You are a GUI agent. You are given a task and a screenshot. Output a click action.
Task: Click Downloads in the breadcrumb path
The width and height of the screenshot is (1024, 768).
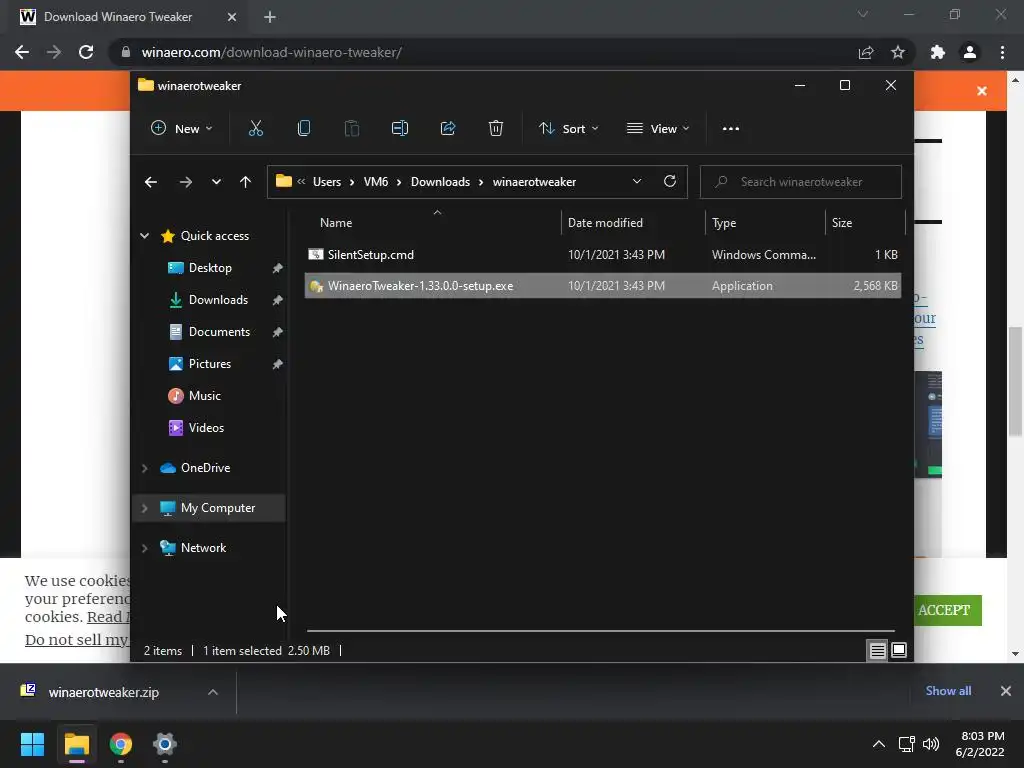(x=440, y=182)
